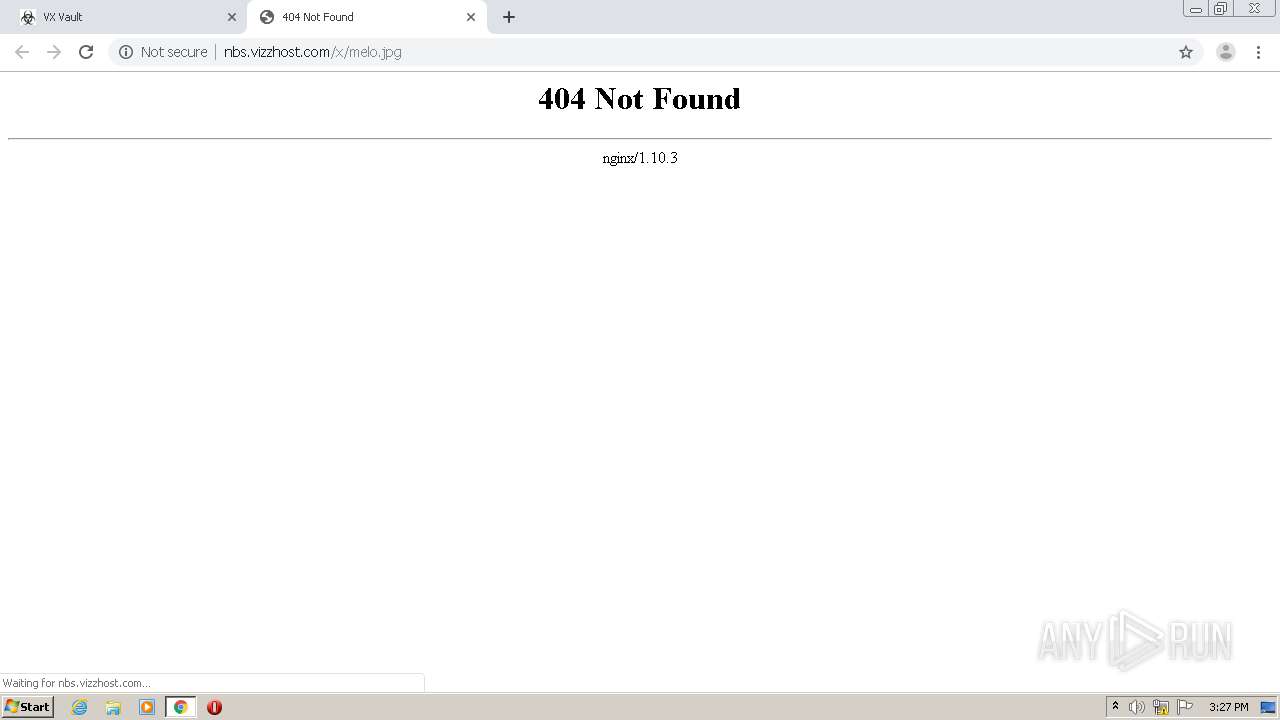This screenshot has width=1280, height=720.
Task: Click the Not secure label
Action: click(x=174, y=52)
